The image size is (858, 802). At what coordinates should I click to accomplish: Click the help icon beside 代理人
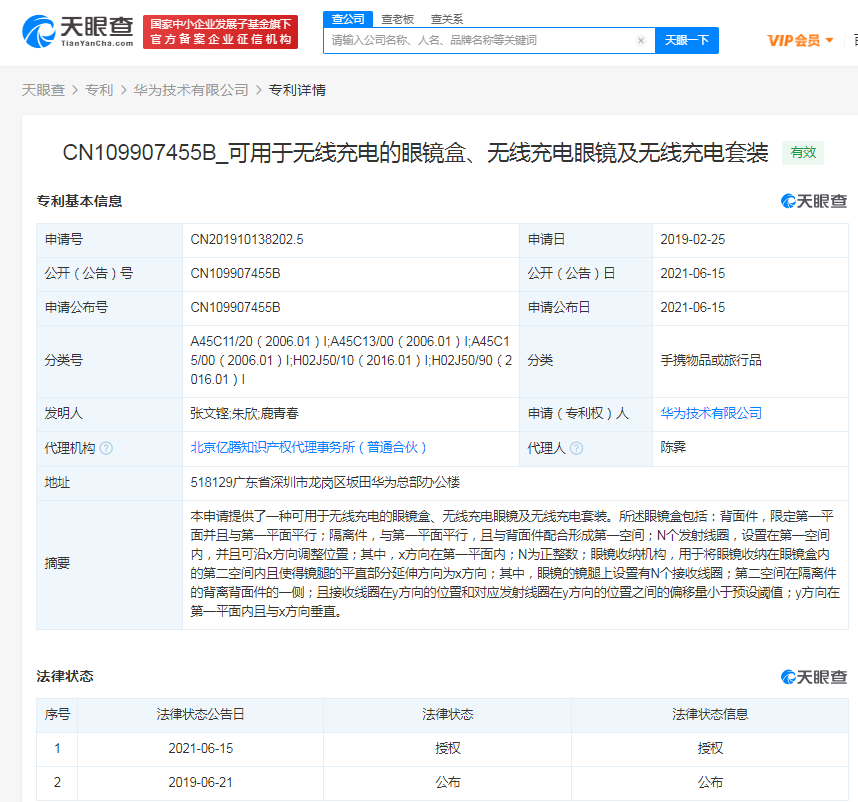click(578, 448)
